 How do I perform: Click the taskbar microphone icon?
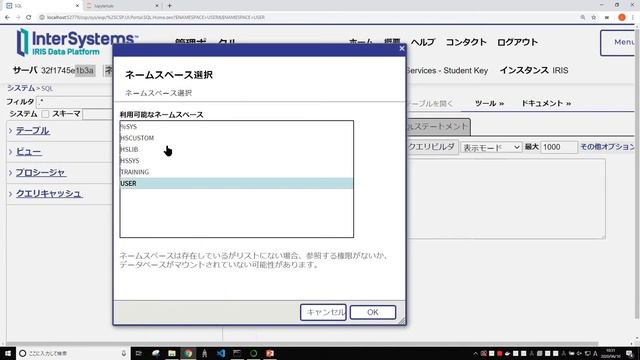pyautogui.click(x=124, y=353)
